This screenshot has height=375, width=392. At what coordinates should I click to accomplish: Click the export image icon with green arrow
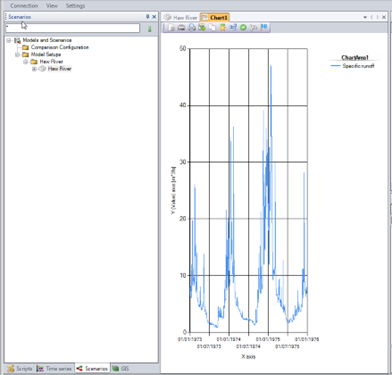click(x=202, y=27)
